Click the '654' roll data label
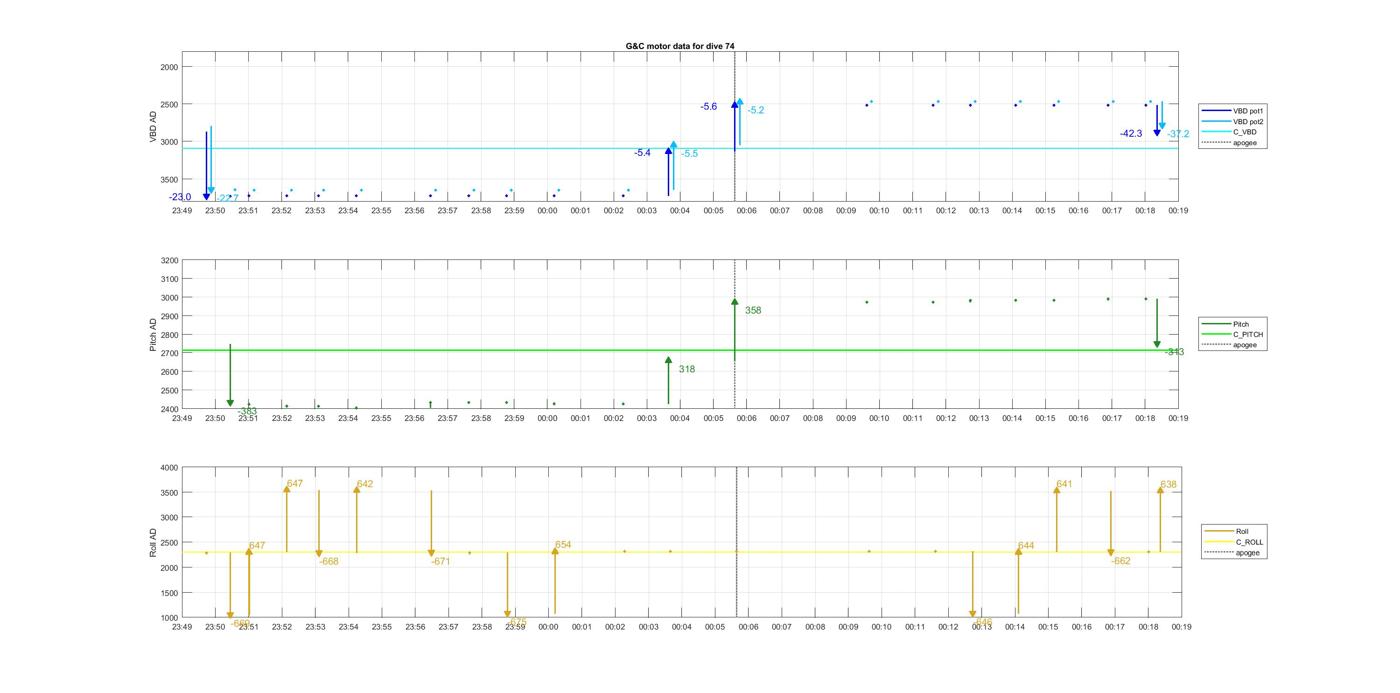Image resolution: width=1400 pixels, height=693 pixels. [x=563, y=545]
